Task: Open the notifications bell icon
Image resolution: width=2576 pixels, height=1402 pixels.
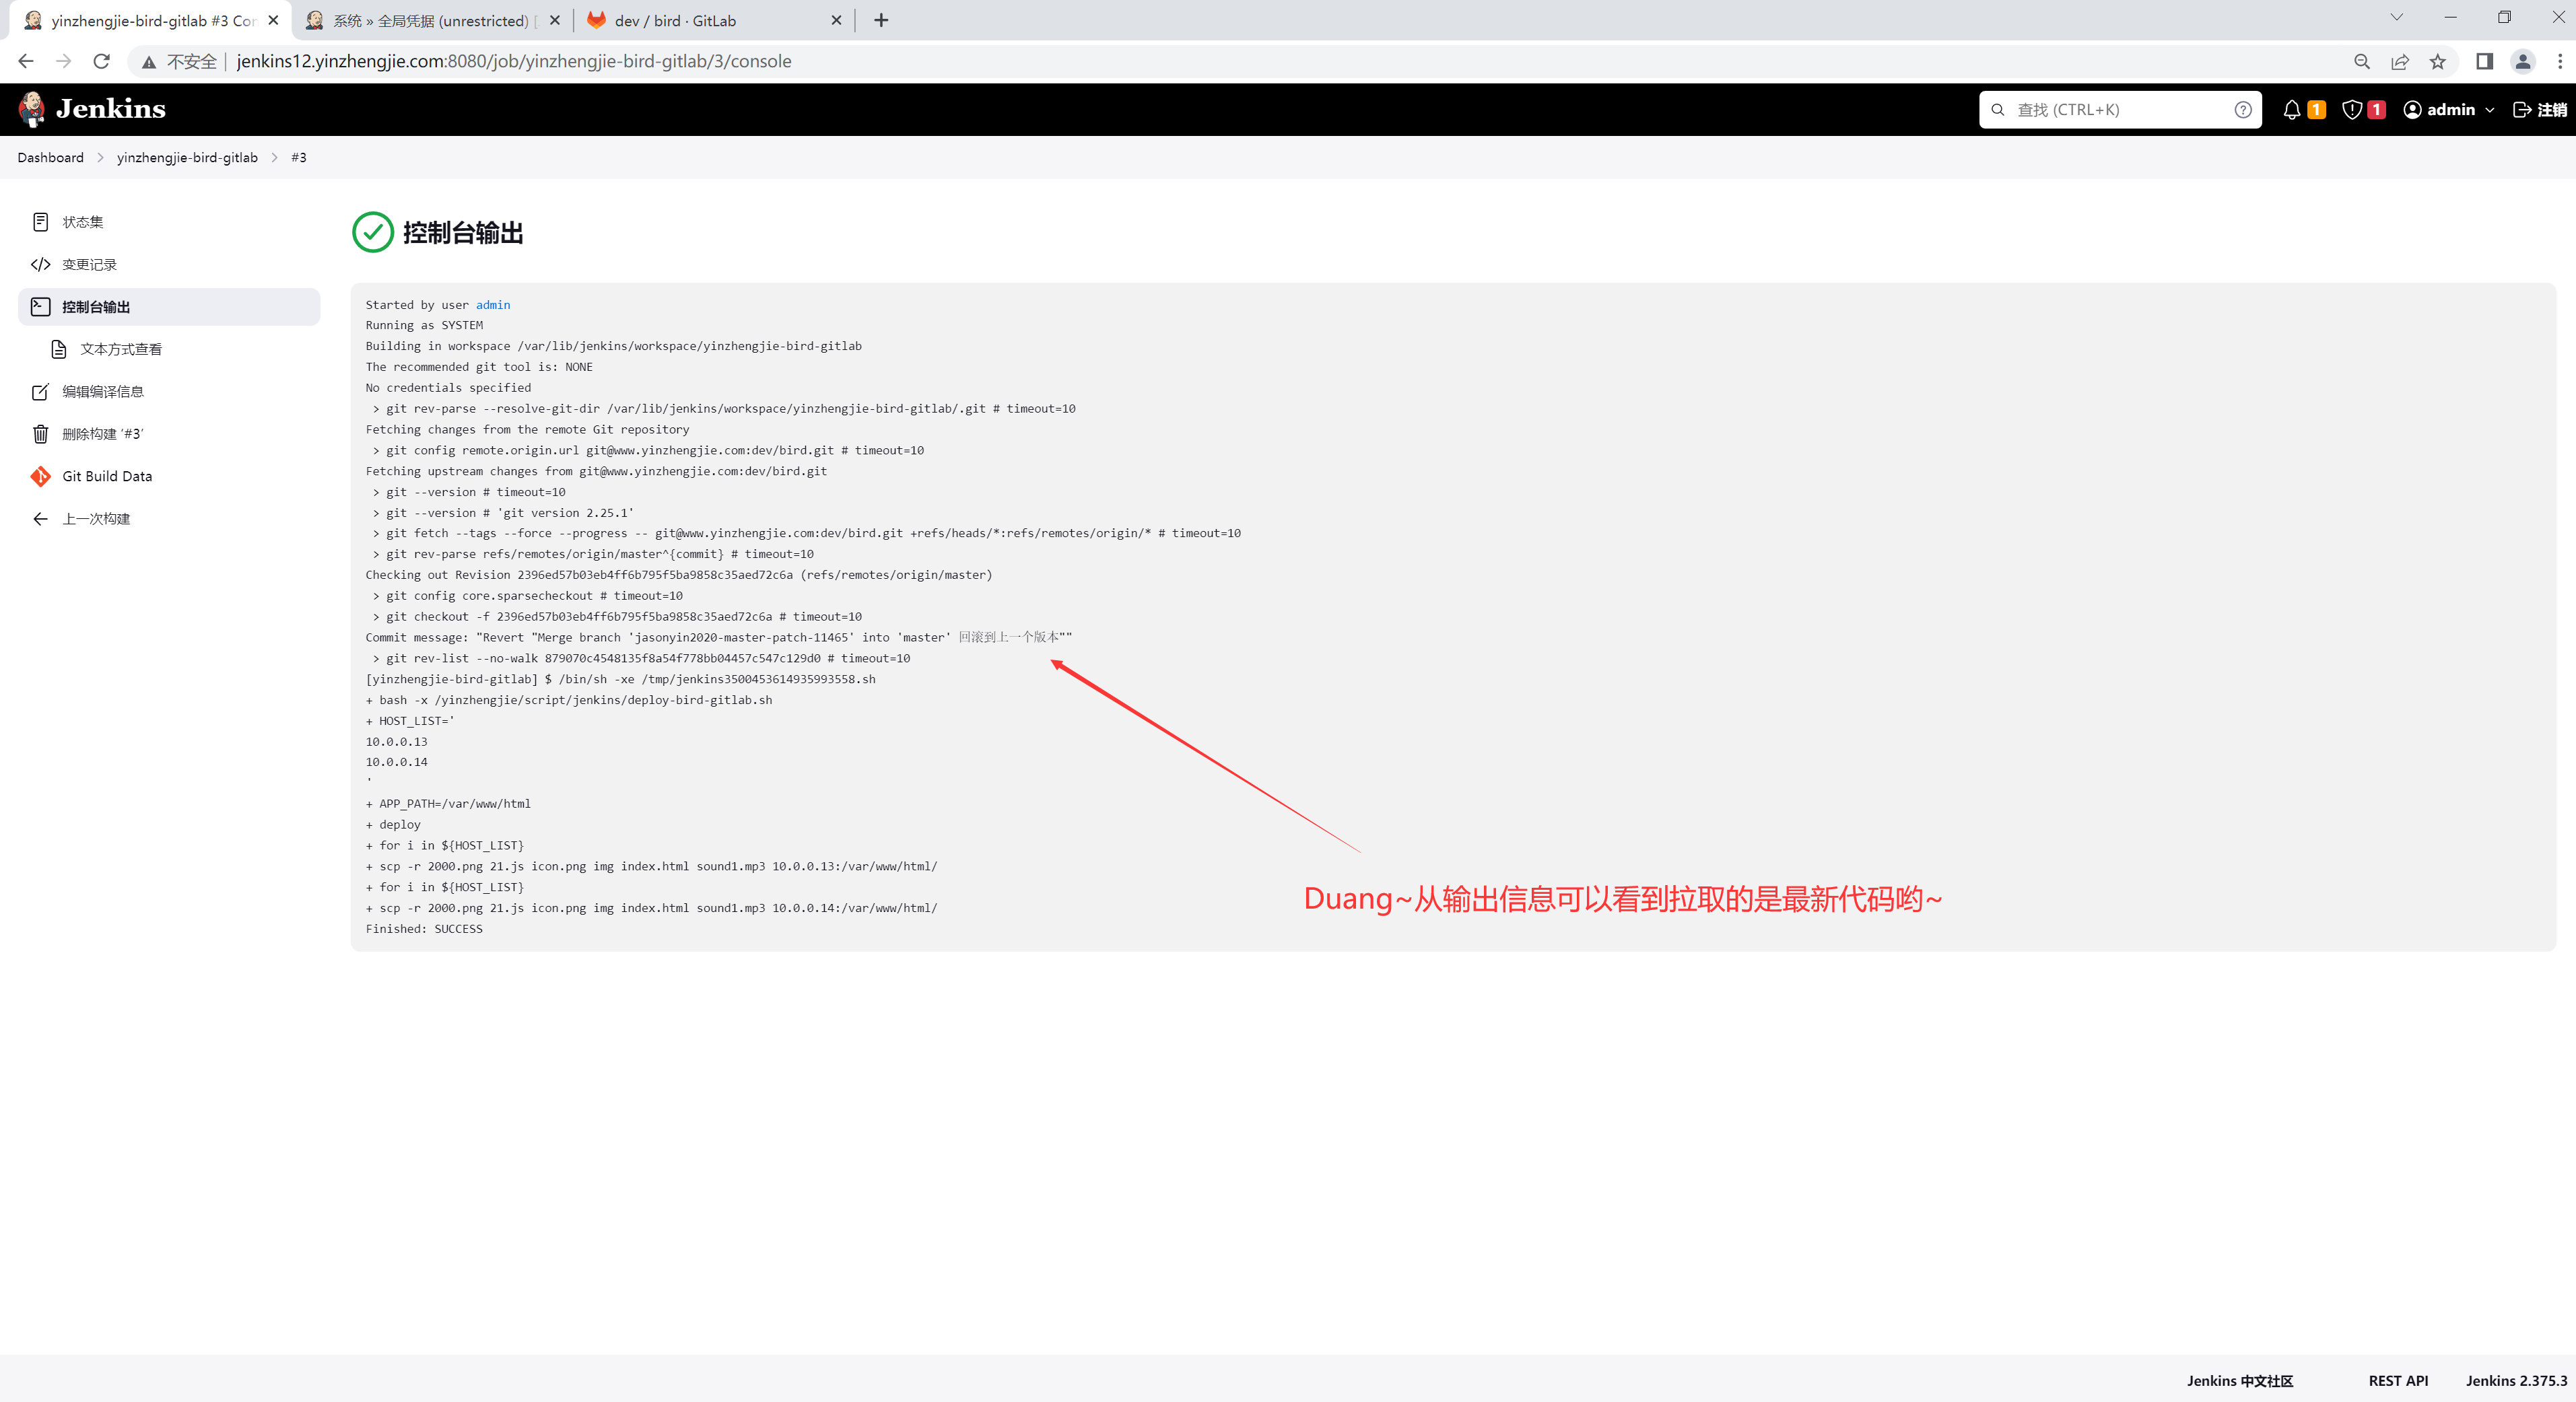Action: tap(2291, 110)
